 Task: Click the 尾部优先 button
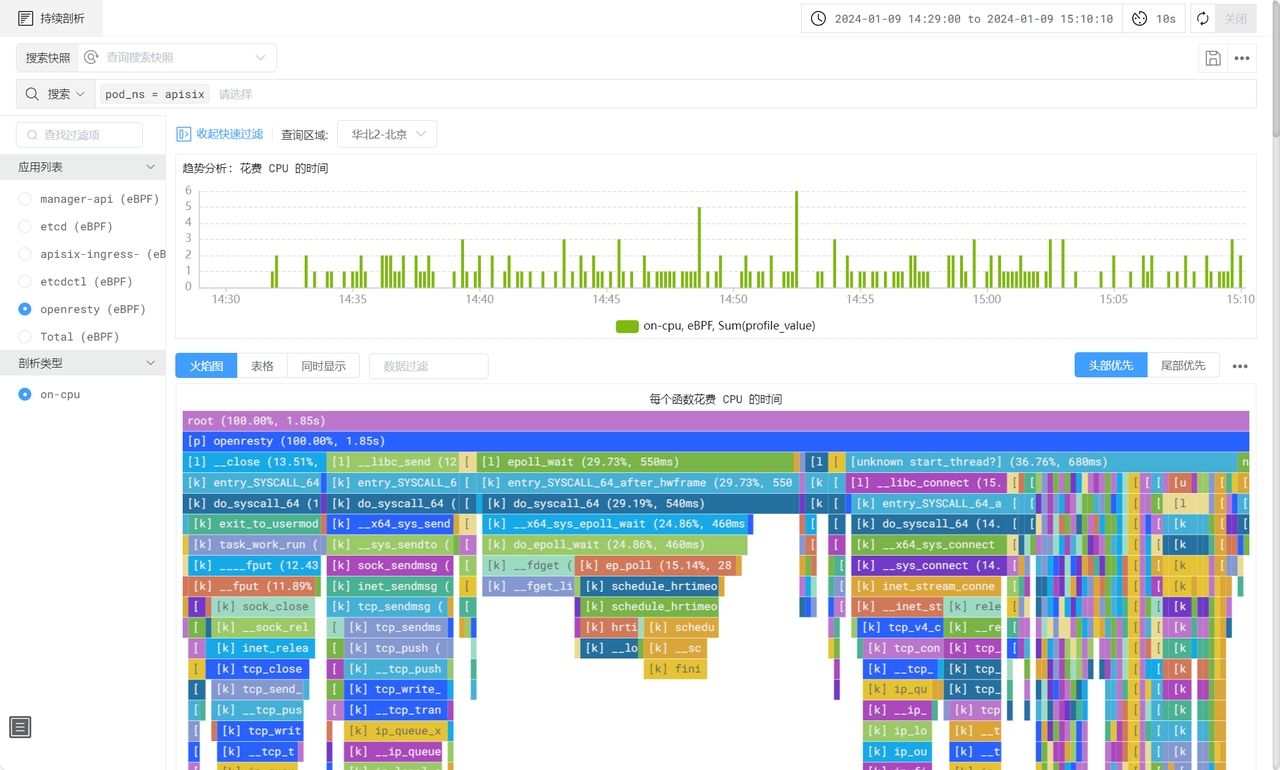[1183, 366]
